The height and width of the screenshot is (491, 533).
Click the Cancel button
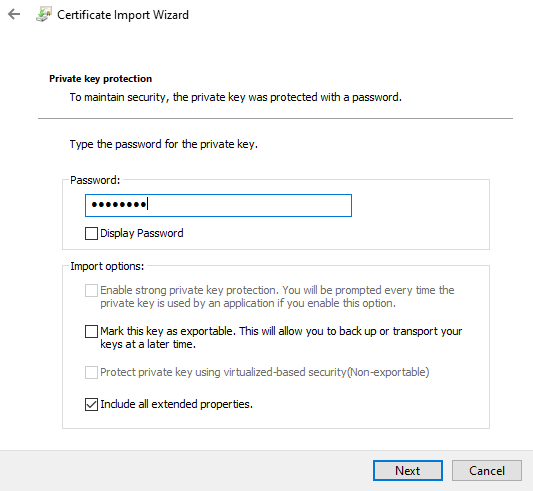487,471
